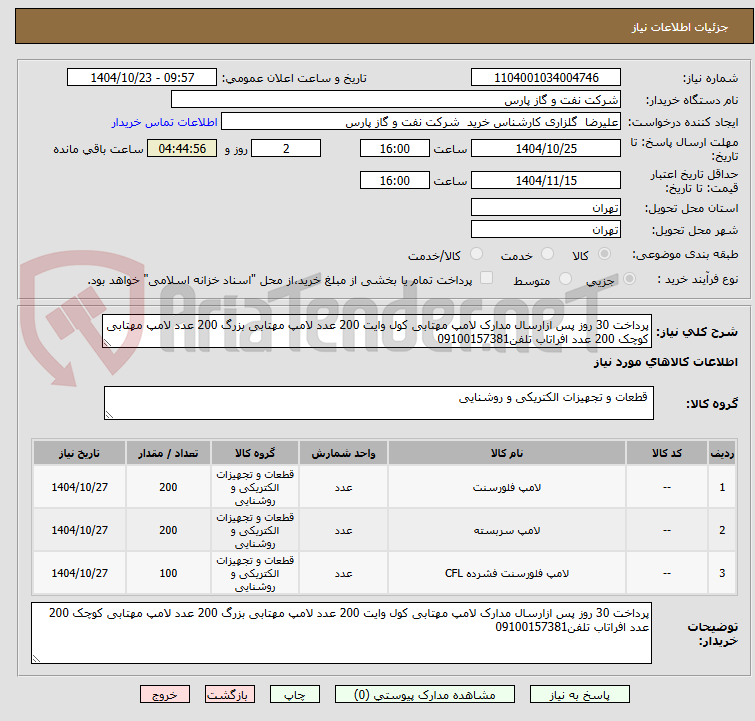Select the متوسط purchase type radio
The width and height of the screenshot is (755, 721).
pos(565,279)
